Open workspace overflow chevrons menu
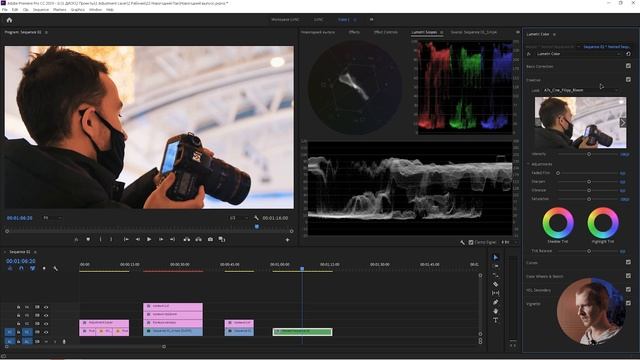This screenshot has width=640, height=360. (x=371, y=19)
